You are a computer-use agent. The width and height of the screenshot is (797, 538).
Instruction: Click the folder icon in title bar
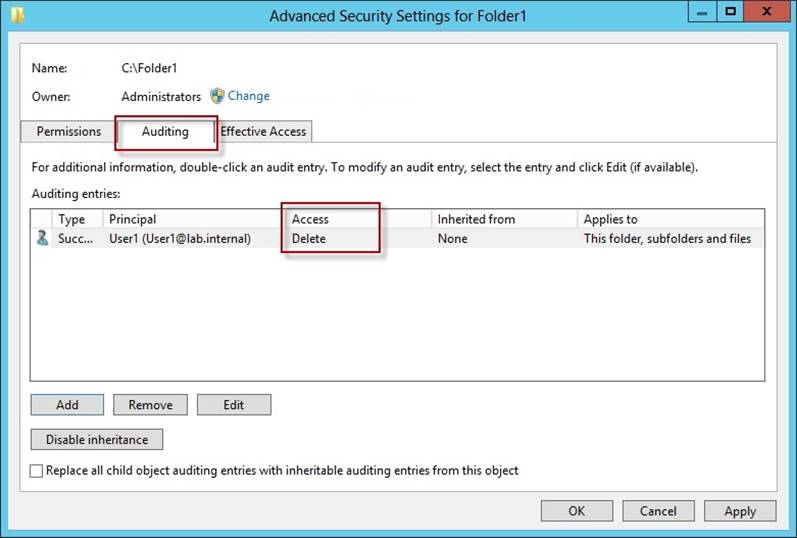pos(17,15)
